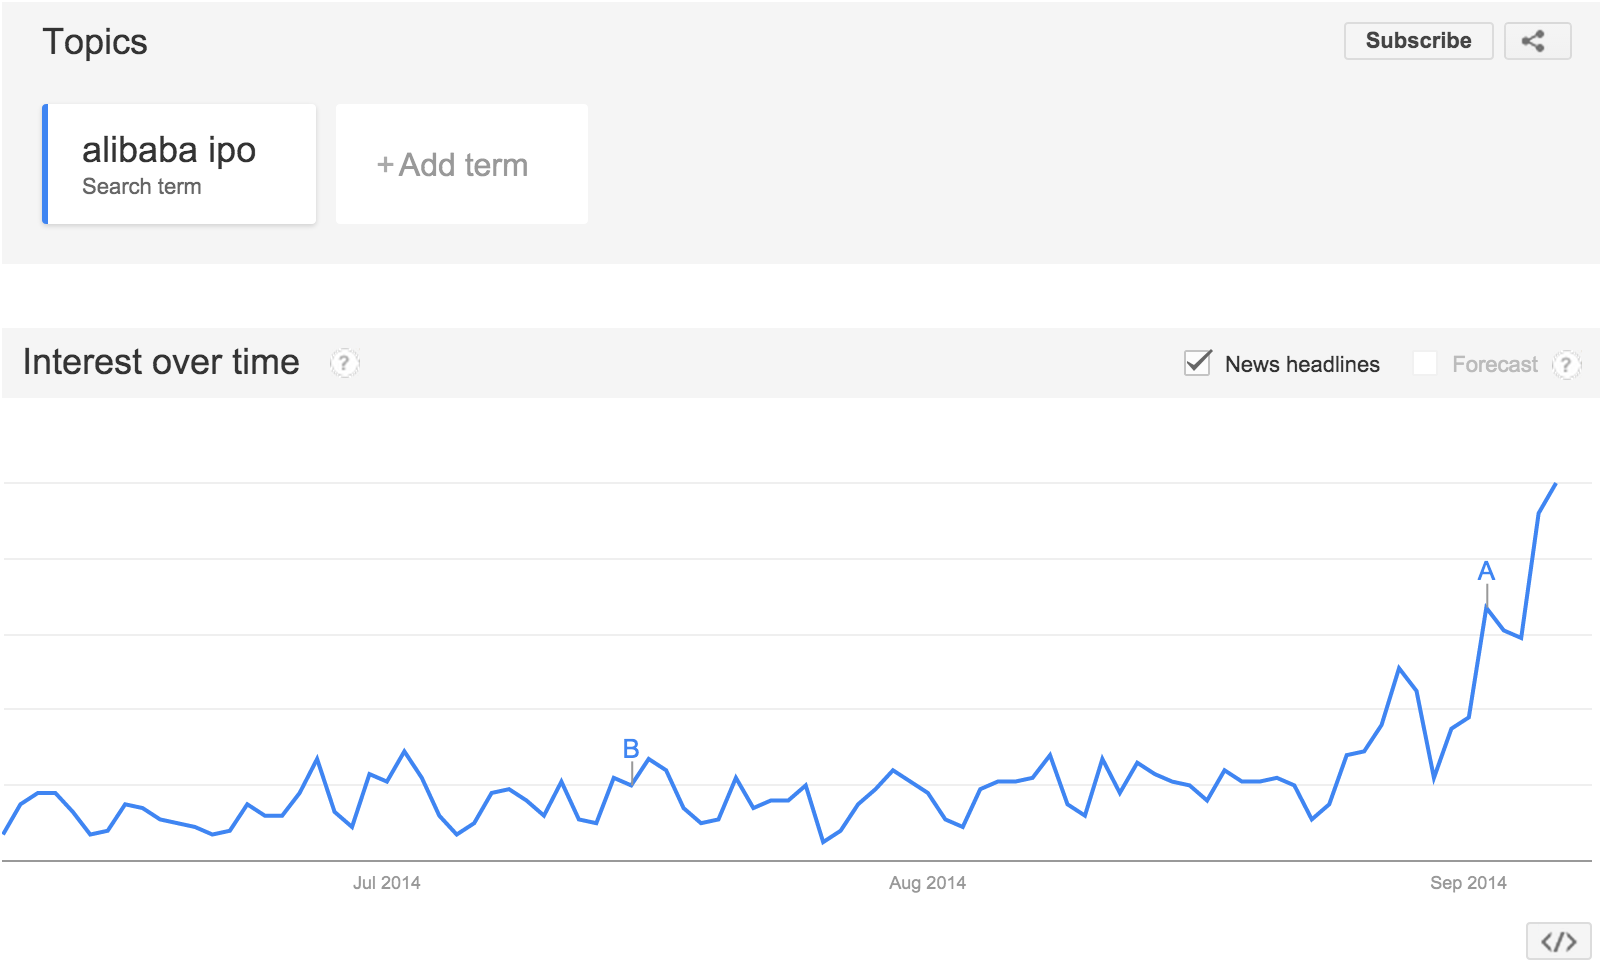This screenshot has width=1600, height=966.
Task: Click the Jul 2014 axis label
Action: [x=386, y=883]
